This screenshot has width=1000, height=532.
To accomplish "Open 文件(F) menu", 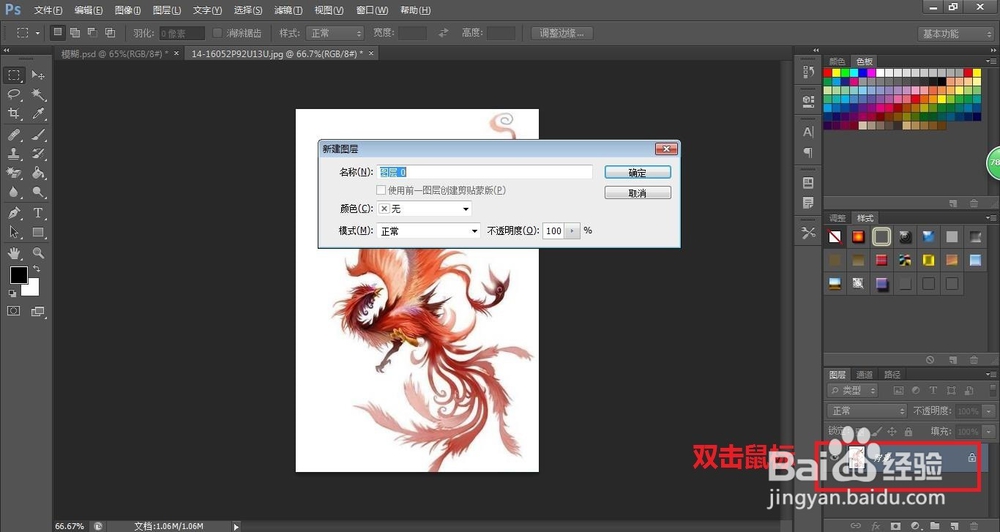I will [x=48, y=10].
